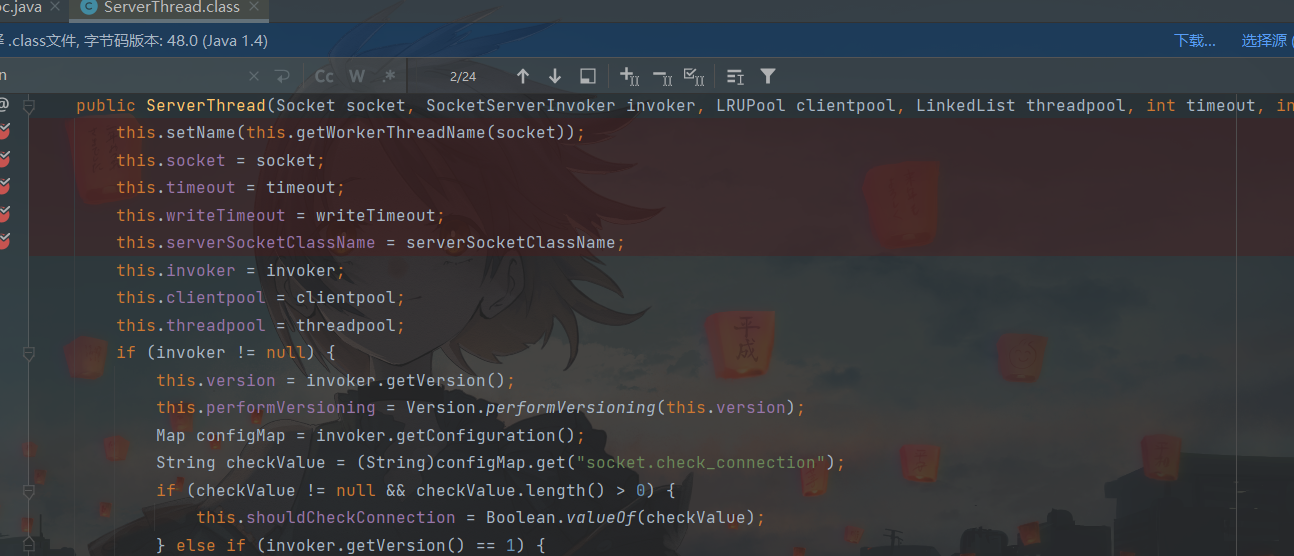Jump to the next search occurrence
The image size is (1294, 556).
coord(555,77)
